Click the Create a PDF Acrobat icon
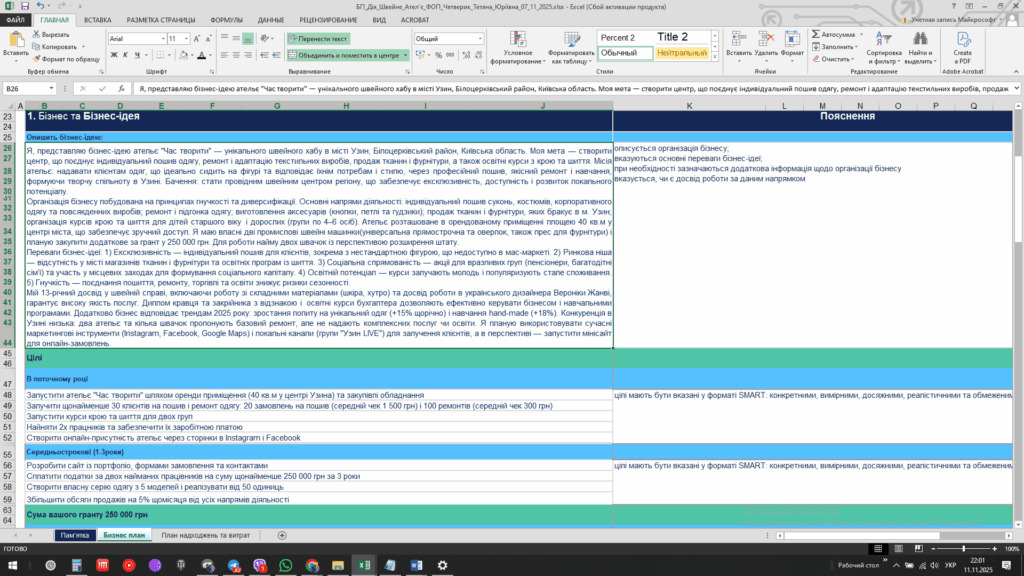 [x=962, y=40]
